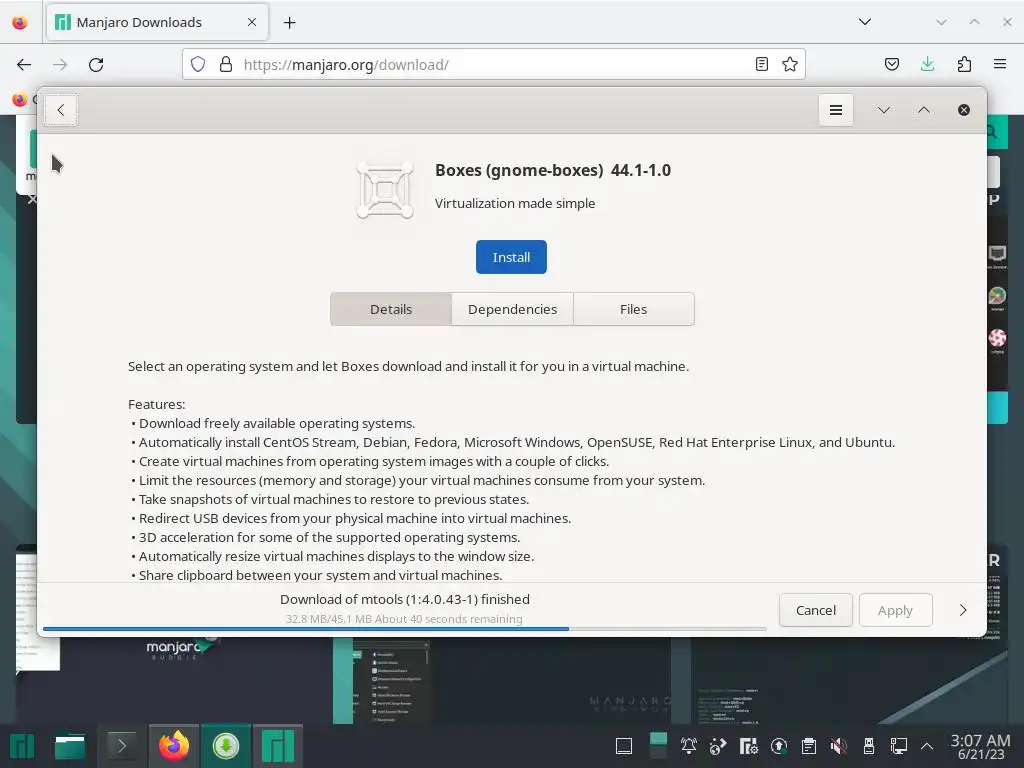Click the Boxes application icon
The height and width of the screenshot is (768, 1024).
pos(385,189)
